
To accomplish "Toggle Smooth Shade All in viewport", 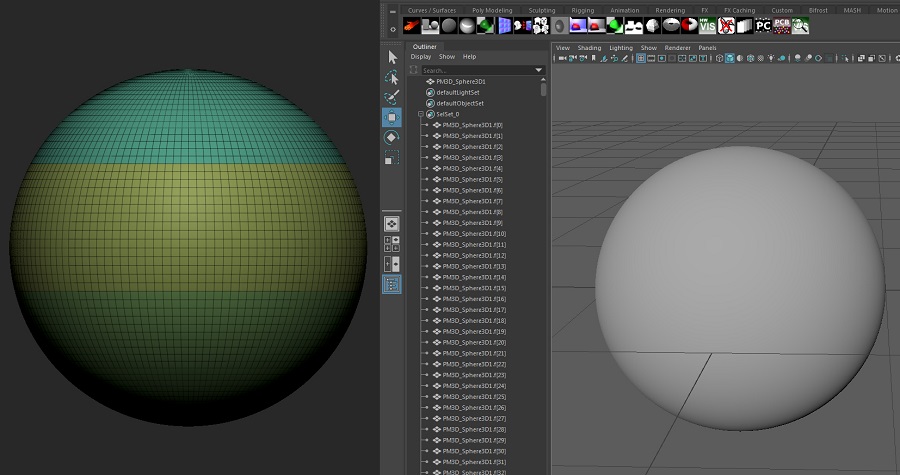I will (730, 58).
